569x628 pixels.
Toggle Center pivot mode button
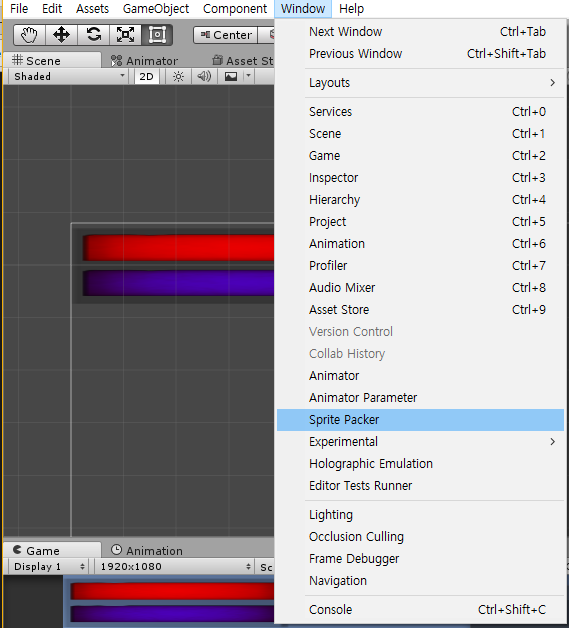(225, 35)
